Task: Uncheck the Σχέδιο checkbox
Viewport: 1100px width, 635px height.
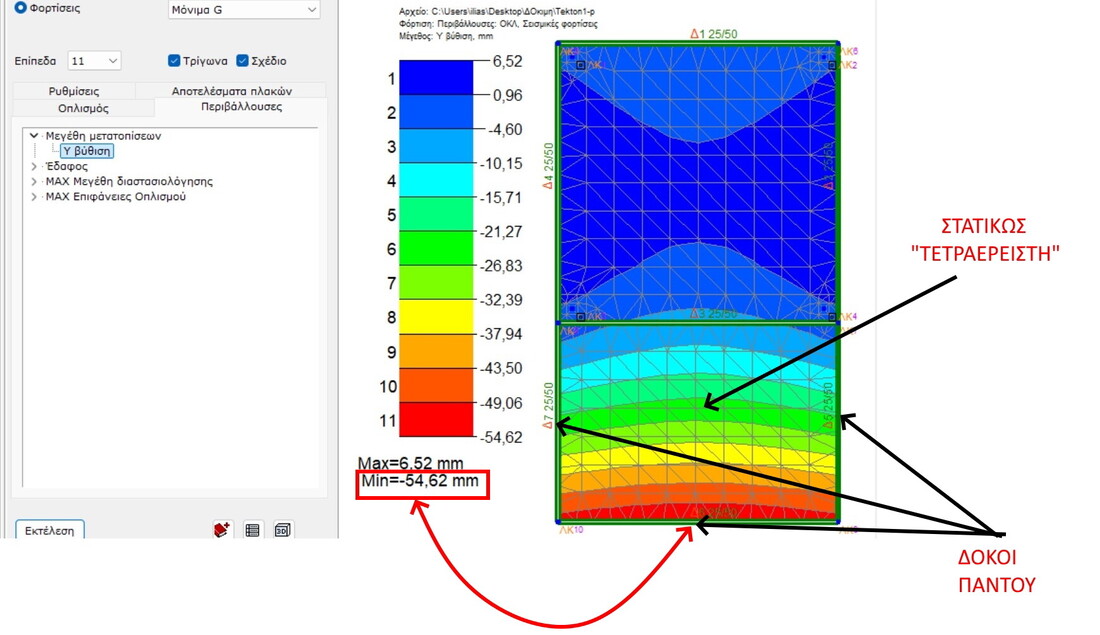Action: tap(243, 61)
